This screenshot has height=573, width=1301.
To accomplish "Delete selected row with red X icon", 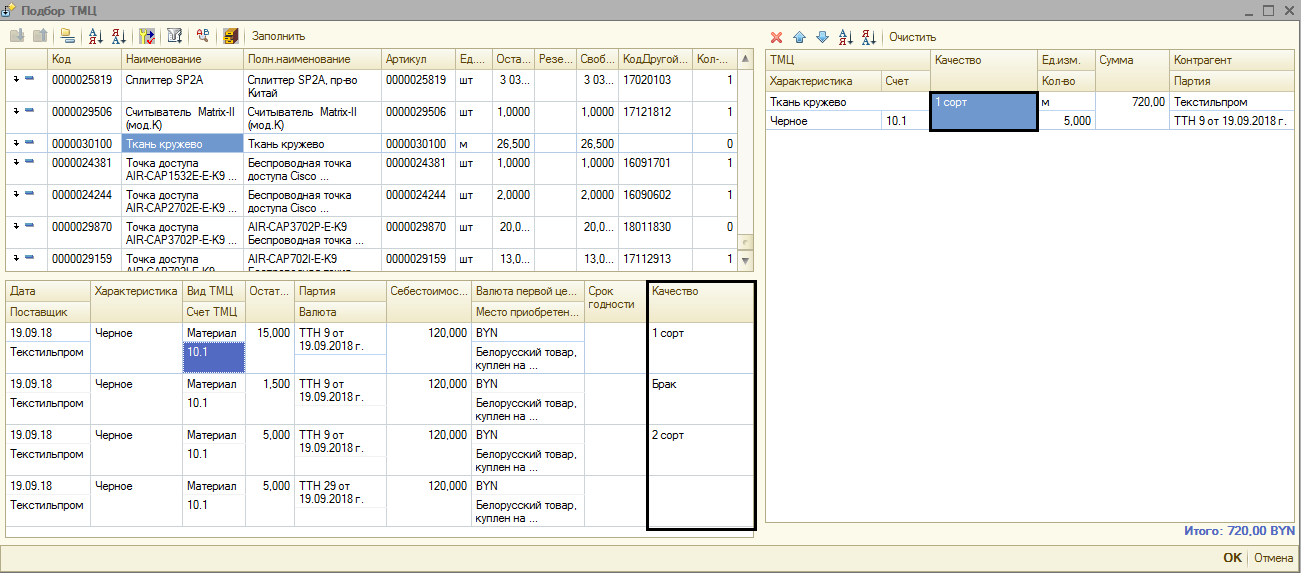I will point(776,37).
